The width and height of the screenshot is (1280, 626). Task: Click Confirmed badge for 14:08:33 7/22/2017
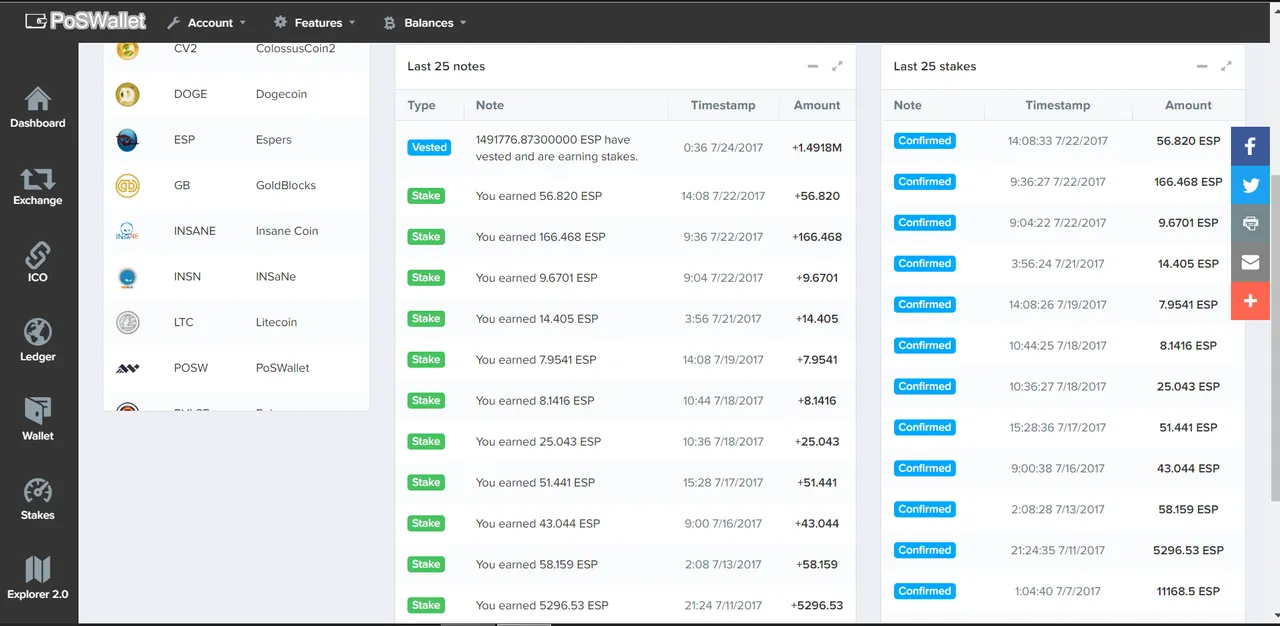point(925,141)
